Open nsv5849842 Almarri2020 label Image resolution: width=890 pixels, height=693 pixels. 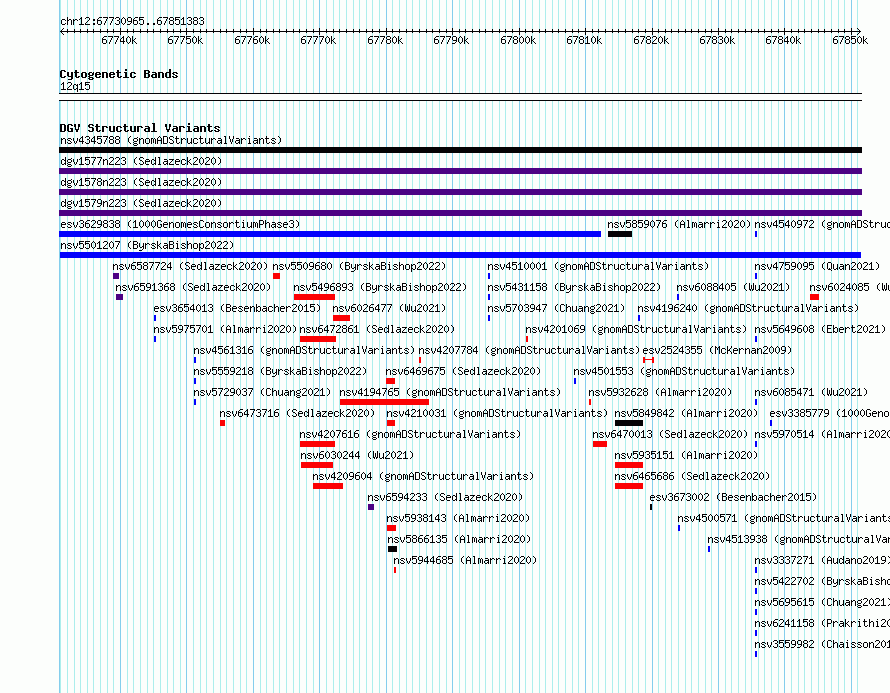click(x=686, y=413)
